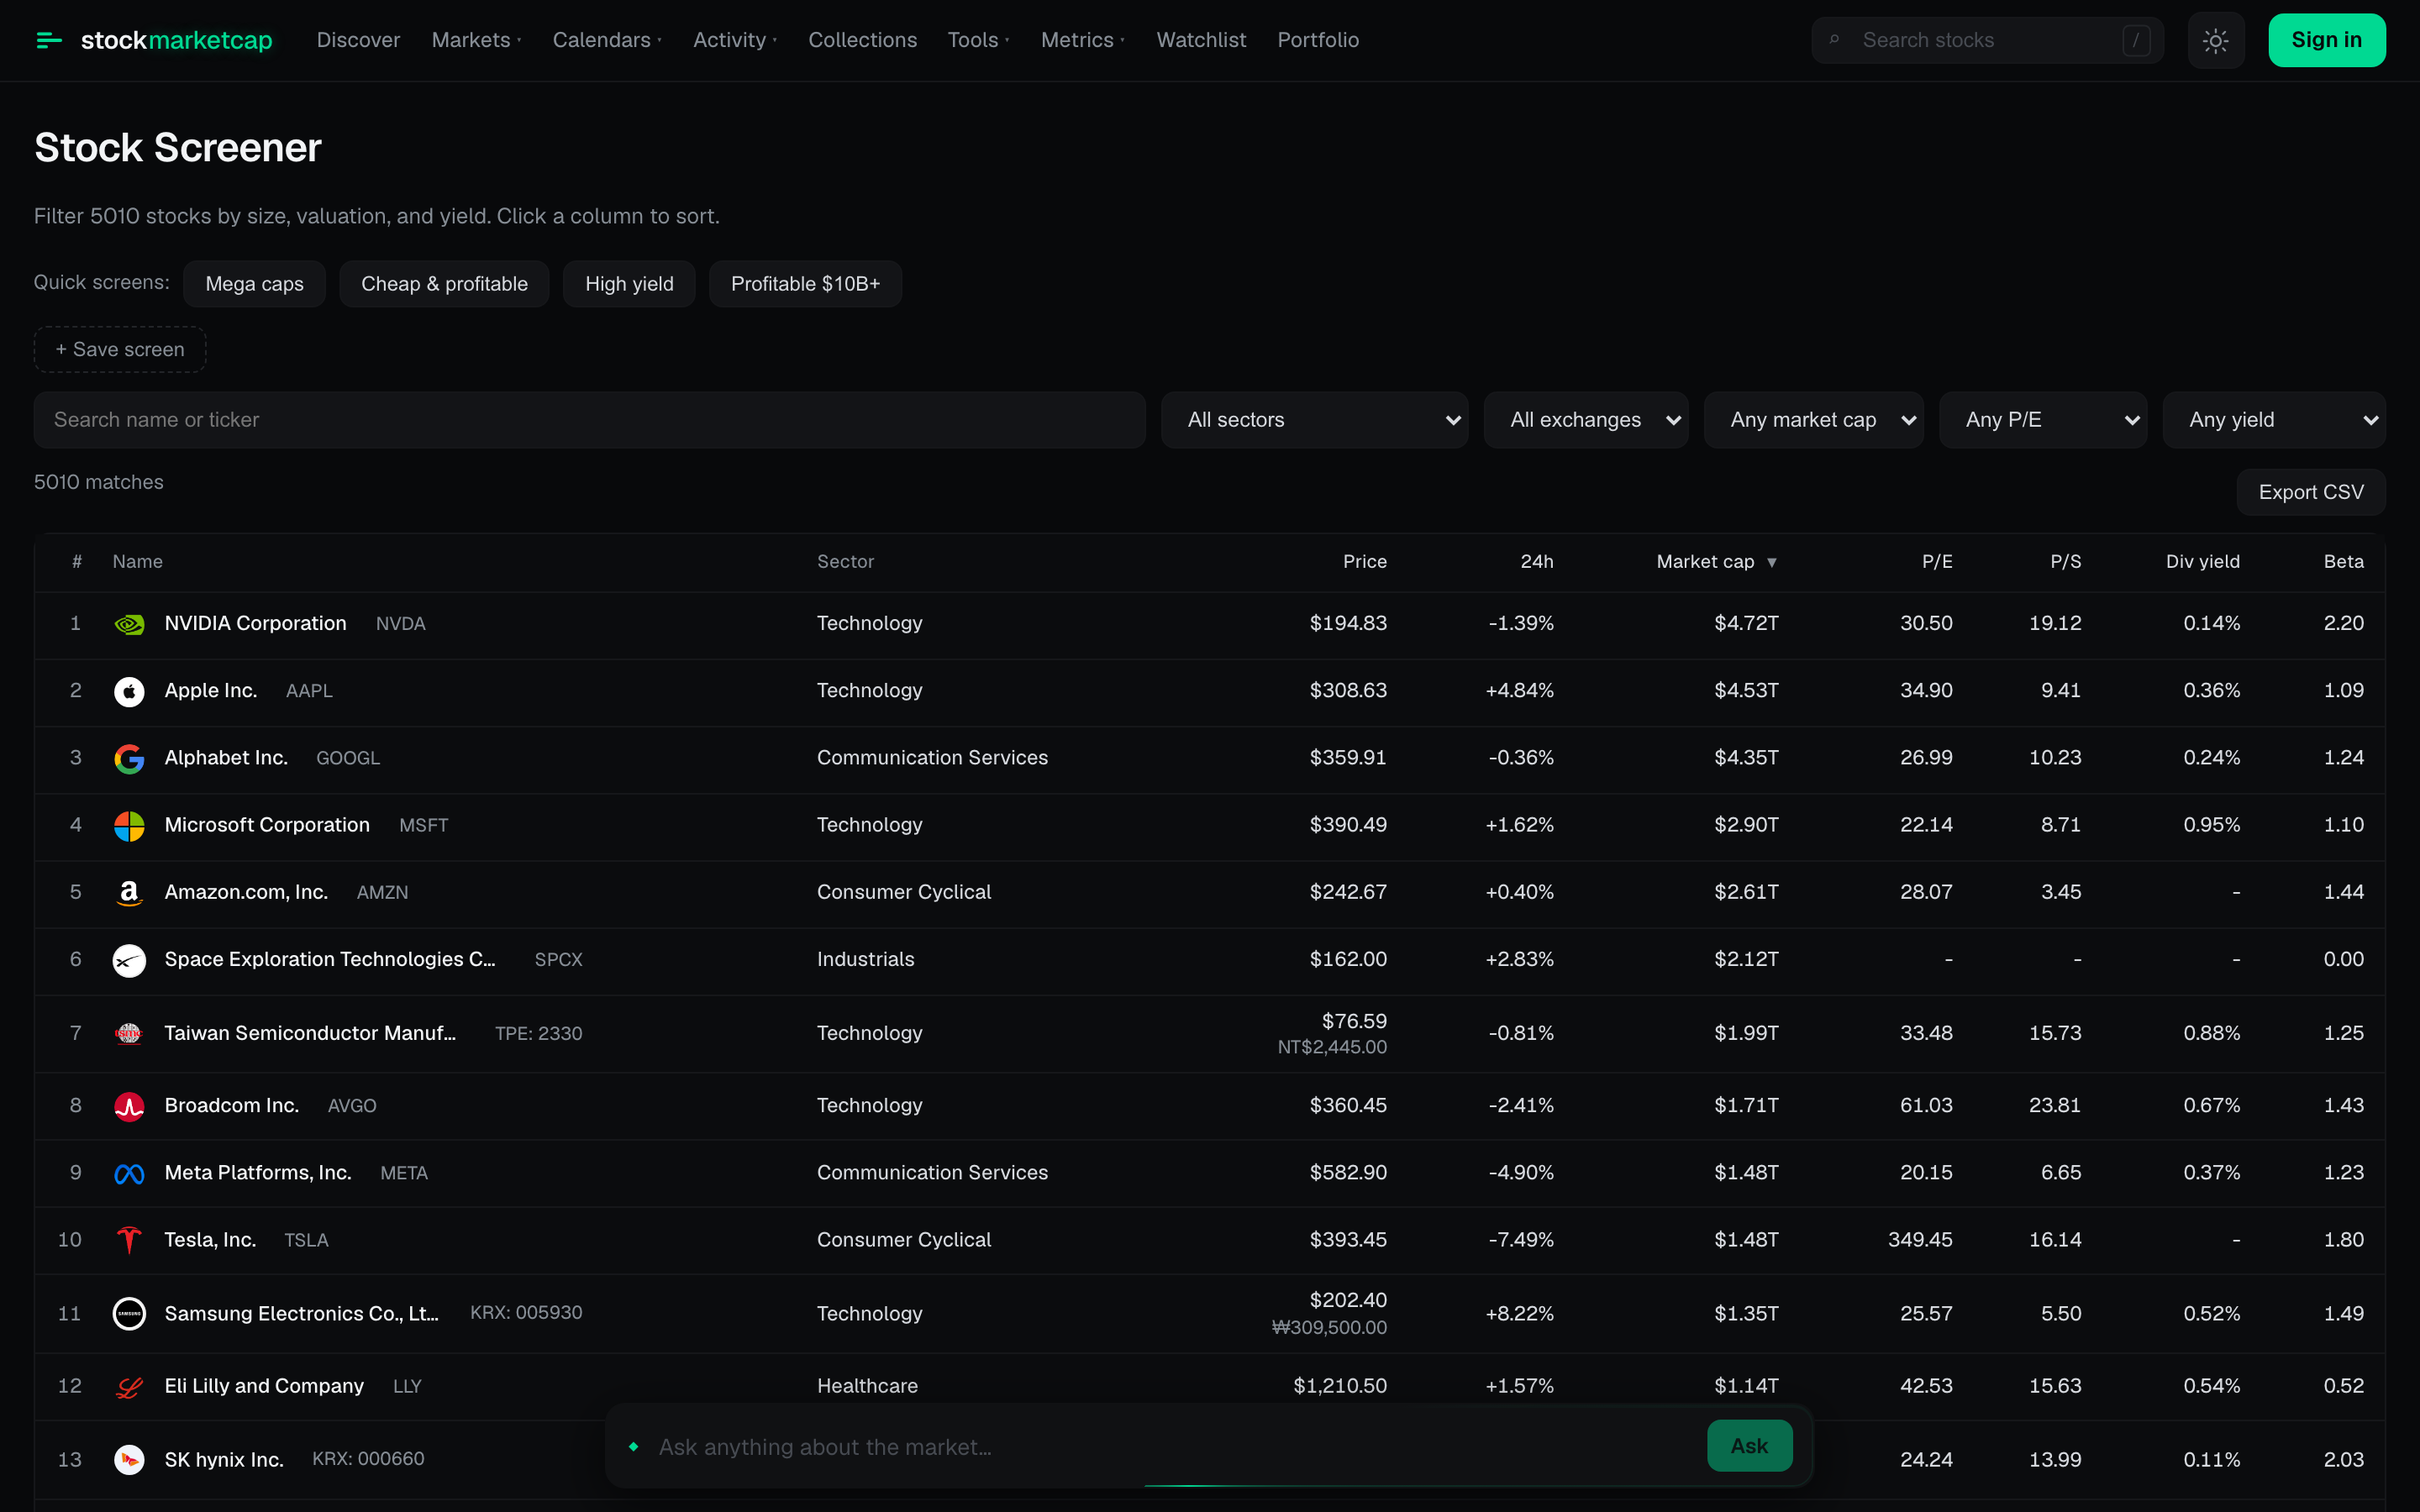Click the $4.72T market cap value
The height and width of the screenshot is (1512, 2420).
click(1746, 624)
